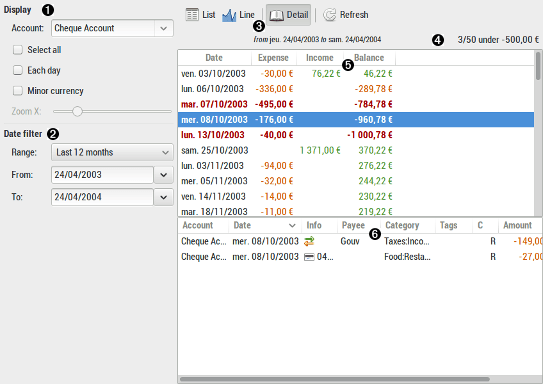Open the Account combo box dropdown

tap(164, 28)
